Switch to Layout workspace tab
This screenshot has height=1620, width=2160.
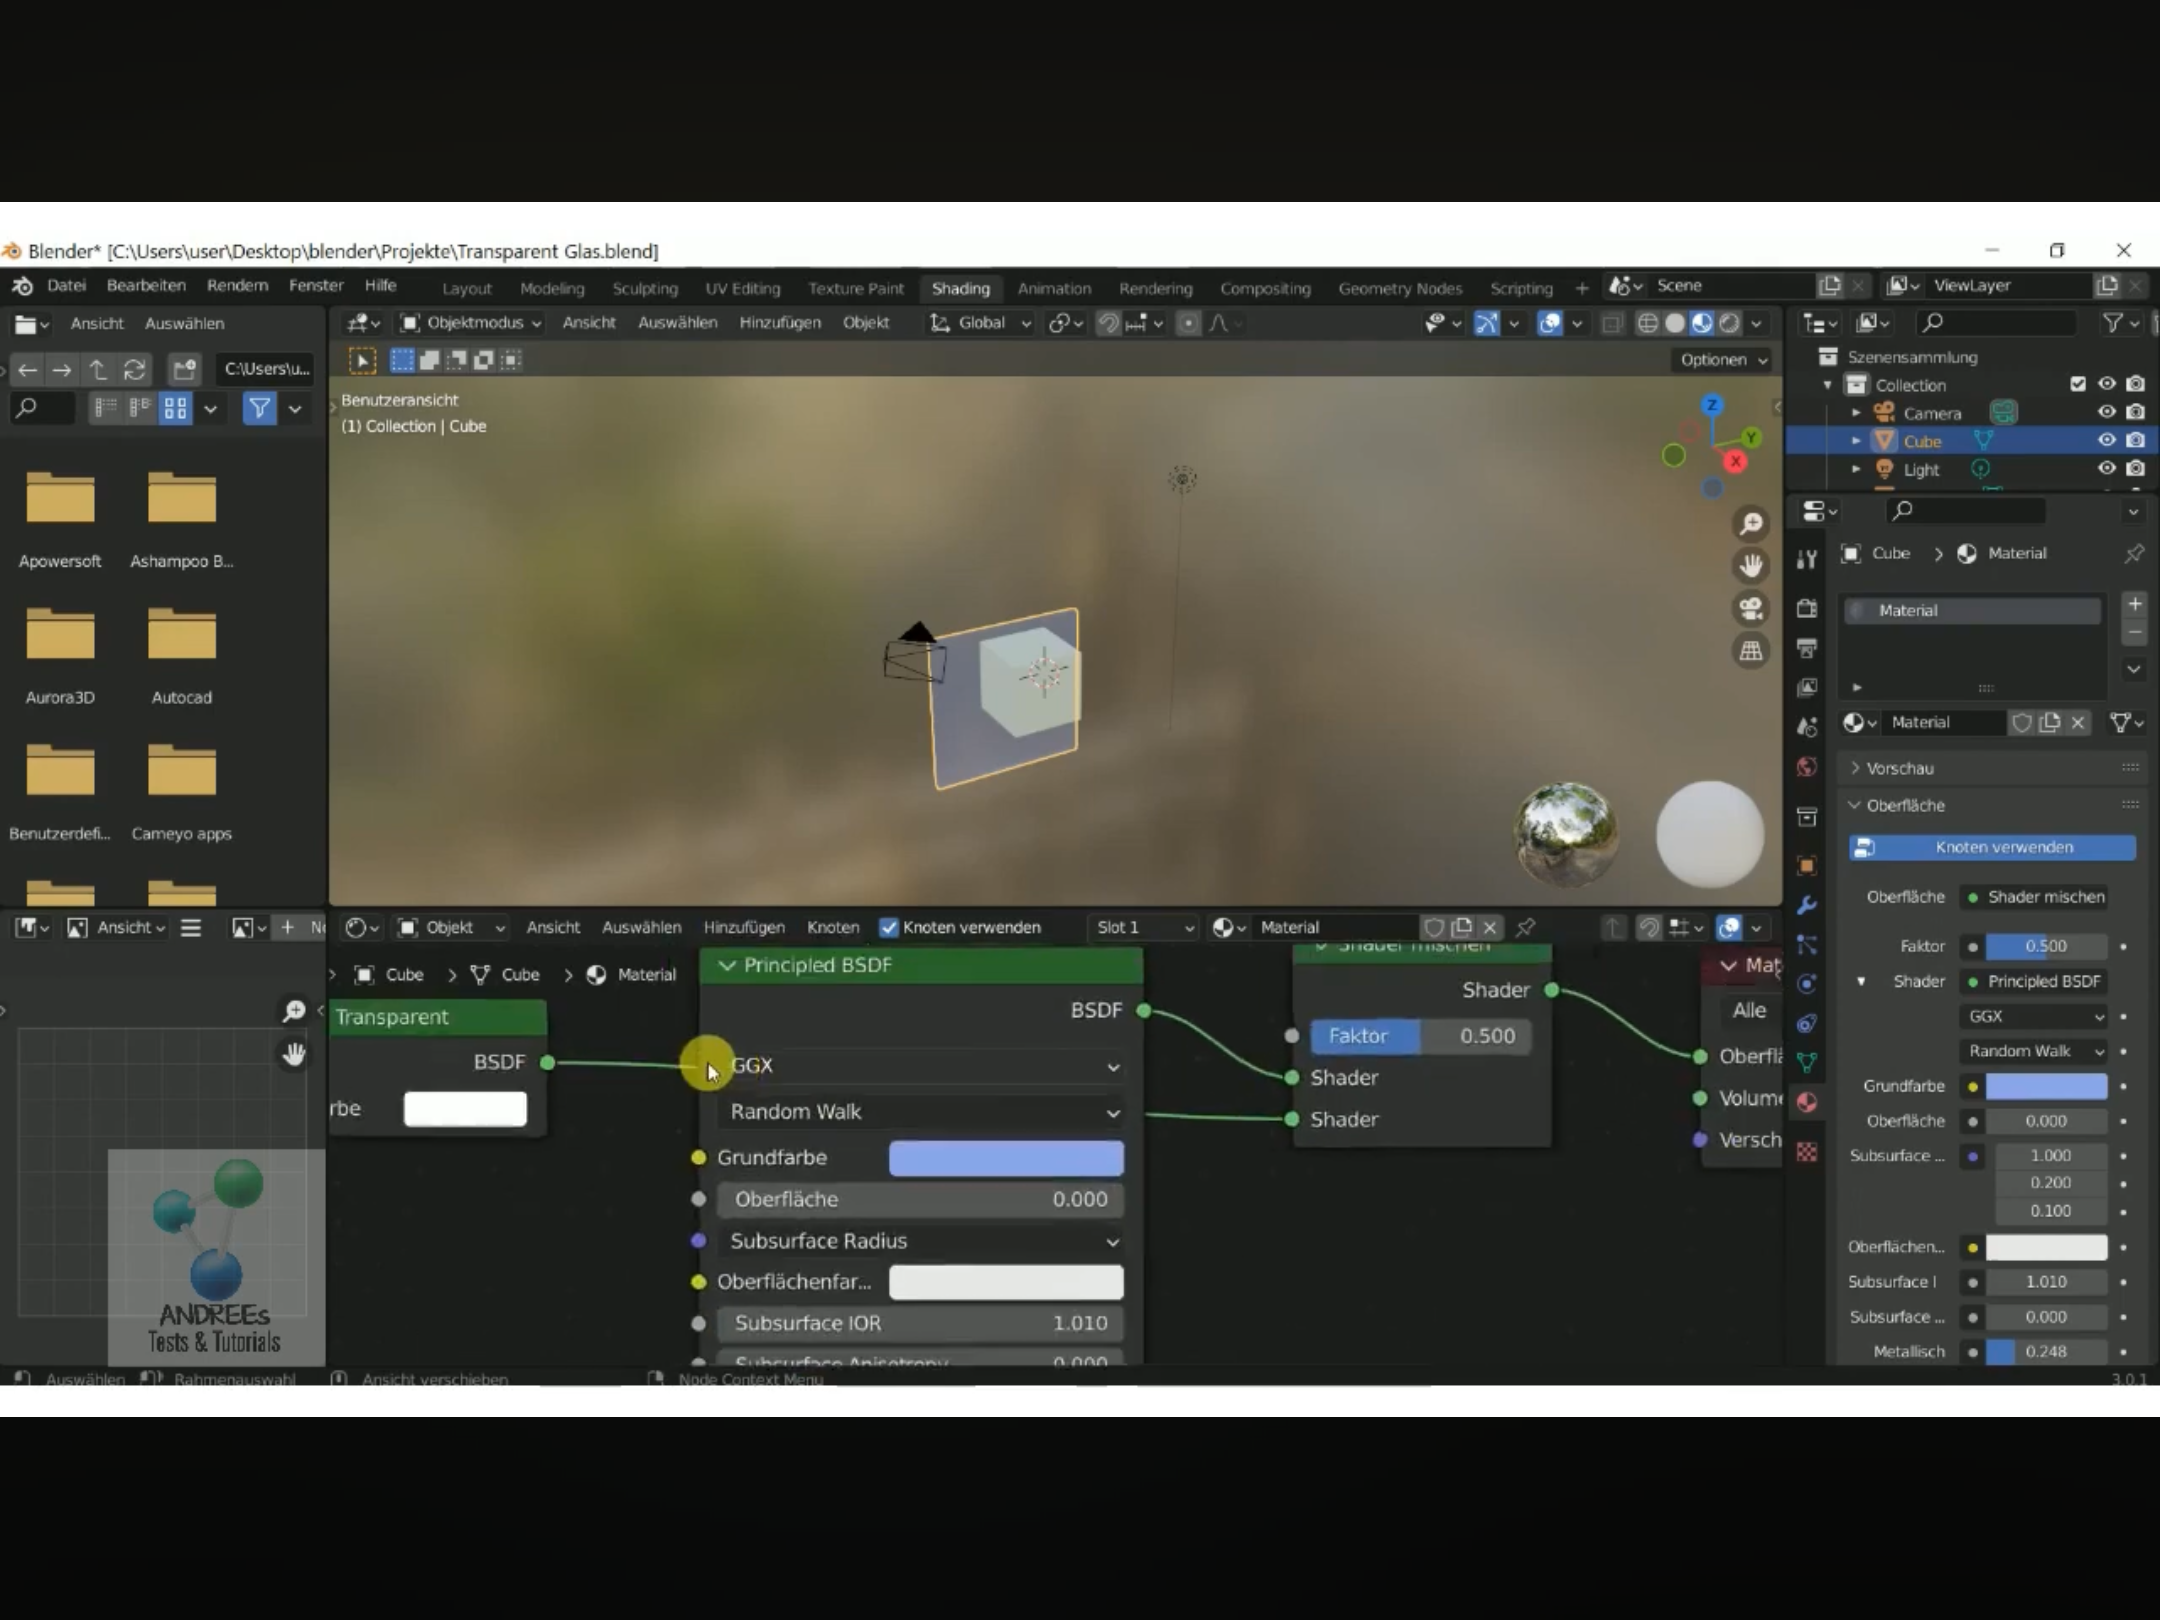(467, 289)
